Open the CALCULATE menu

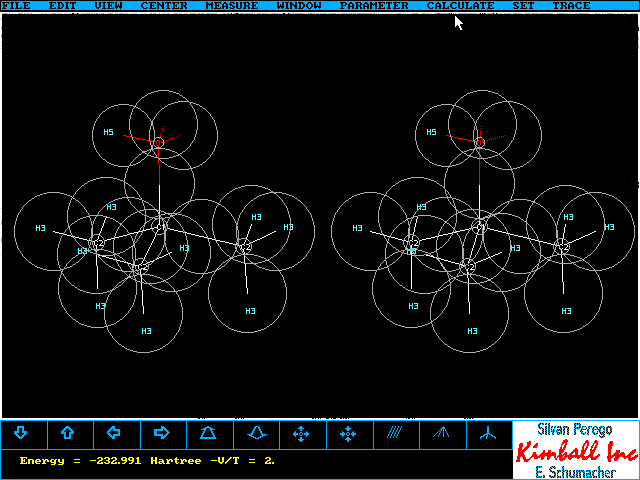tap(460, 6)
